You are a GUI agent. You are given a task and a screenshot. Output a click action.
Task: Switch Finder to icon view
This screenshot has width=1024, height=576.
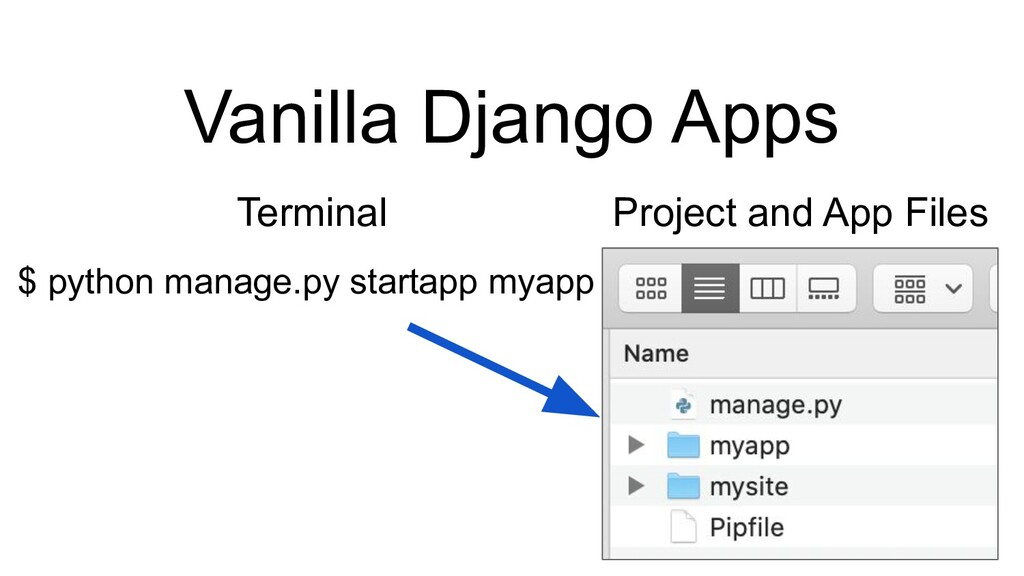(x=650, y=288)
